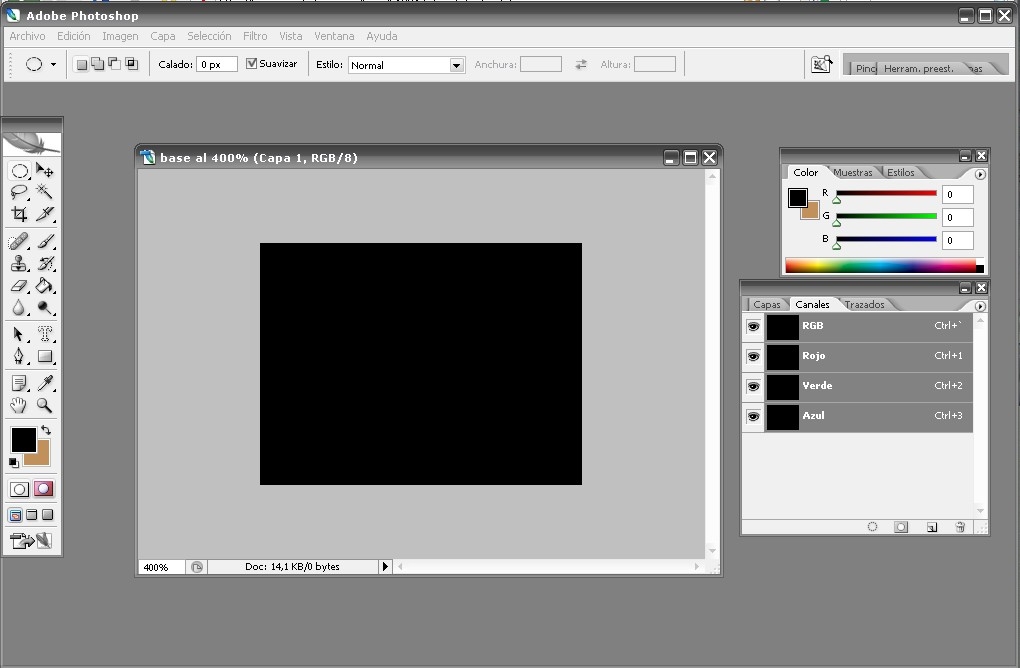Image resolution: width=1020 pixels, height=668 pixels.
Task: Choose Intersect with selection mode
Action: click(x=131, y=64)
